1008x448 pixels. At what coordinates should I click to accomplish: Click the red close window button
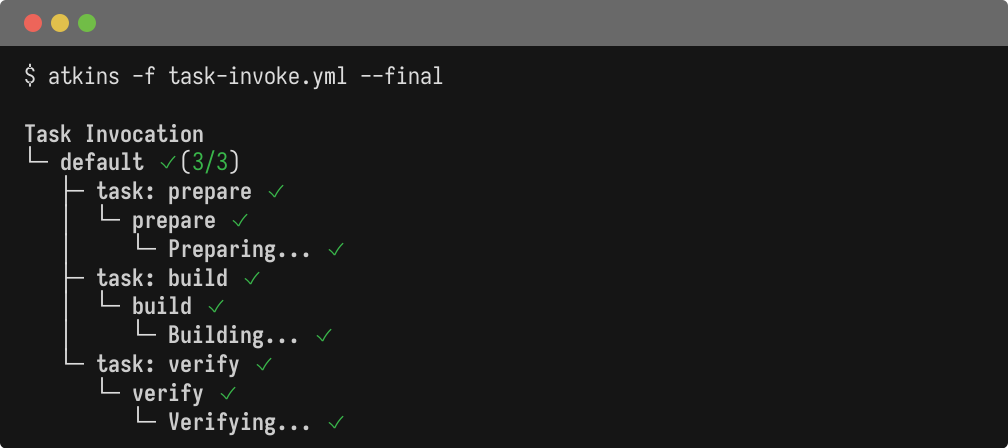33,22
